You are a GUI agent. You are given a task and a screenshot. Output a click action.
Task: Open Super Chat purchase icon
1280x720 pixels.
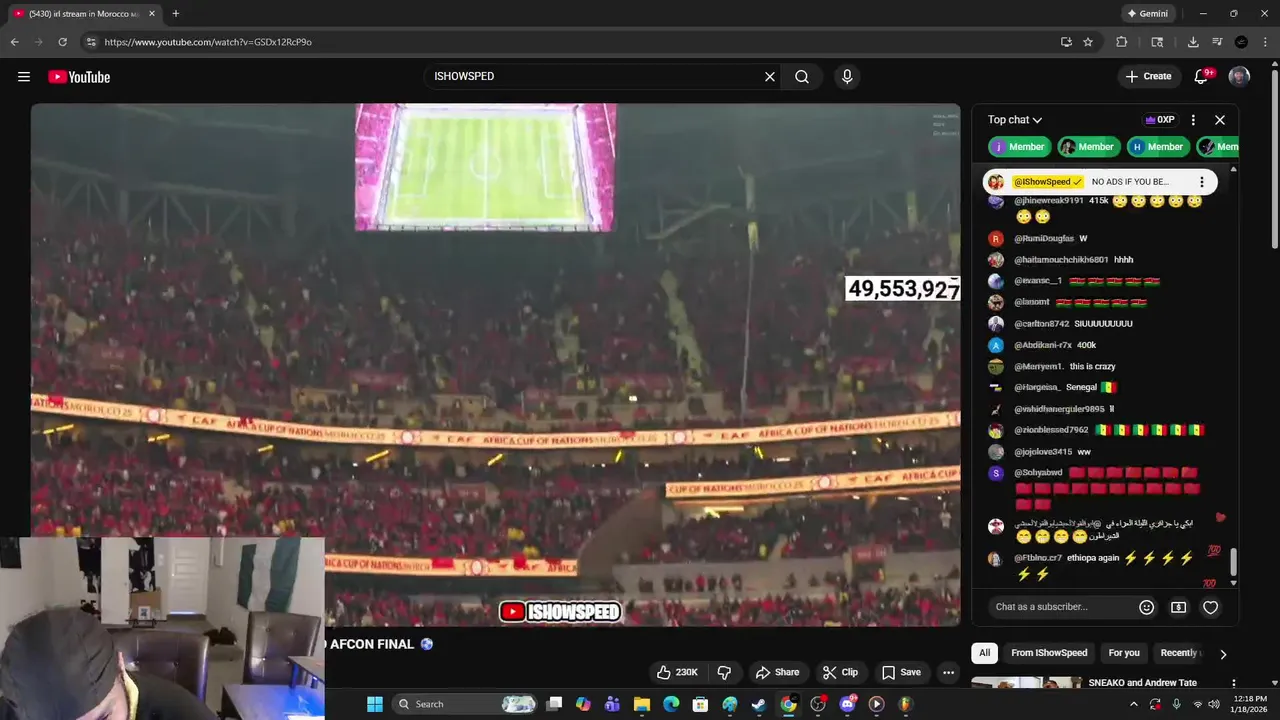[x=1179, y=607]
